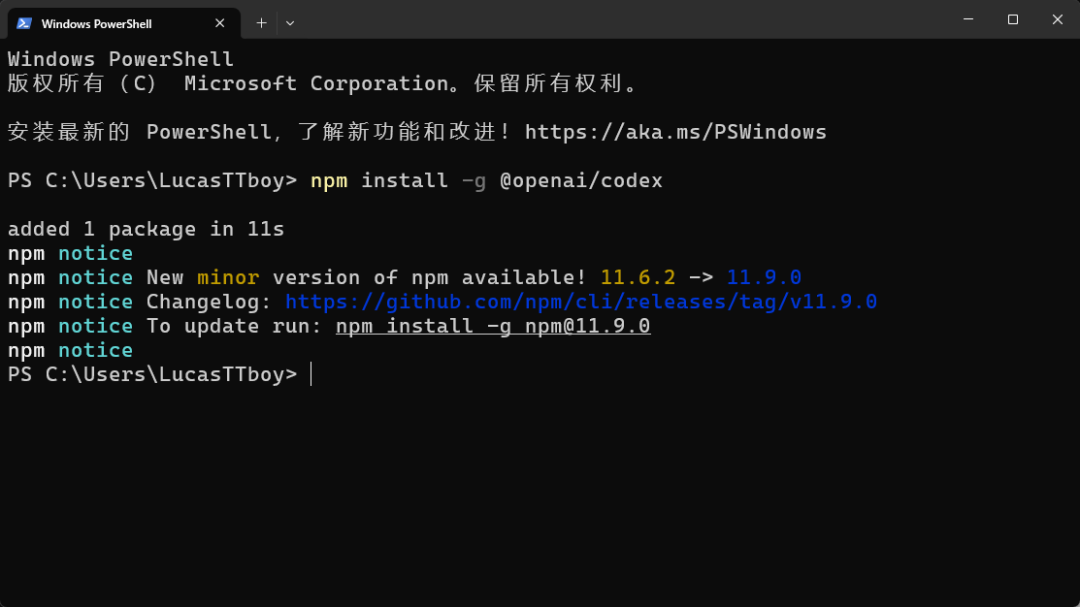Click the "added 1 package in 11s" line
Screen dimensions: 1080x607
pyautogui.click(x=146, y=229)
